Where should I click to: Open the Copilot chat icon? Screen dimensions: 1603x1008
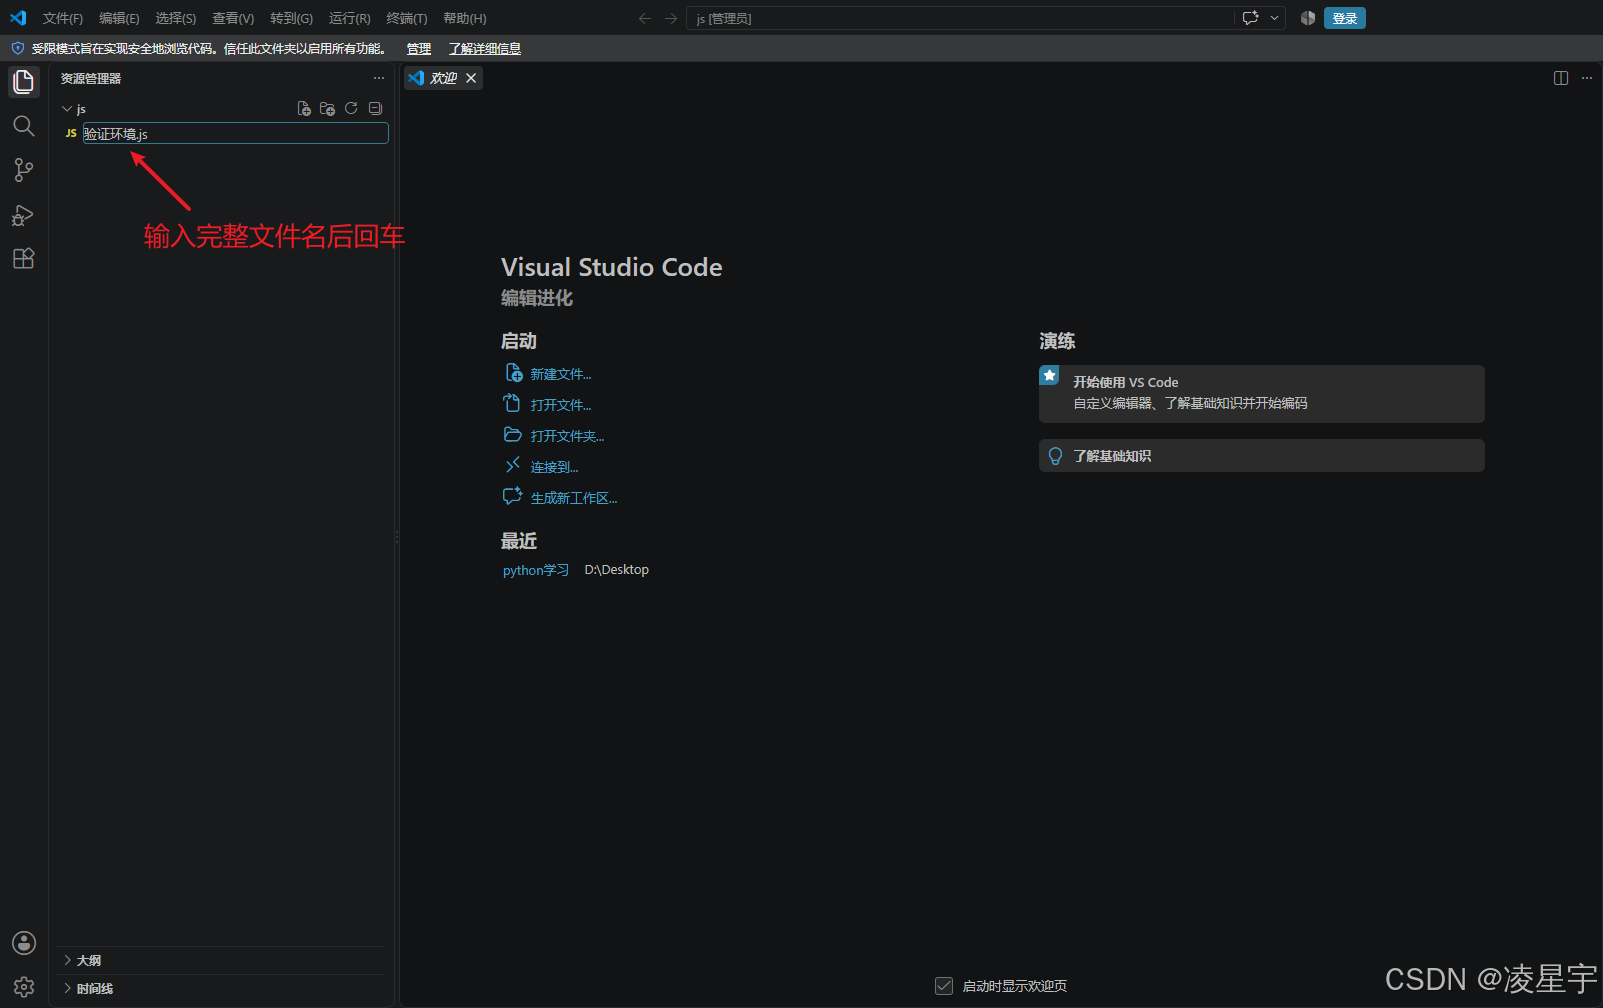[x=1250, y=18]
